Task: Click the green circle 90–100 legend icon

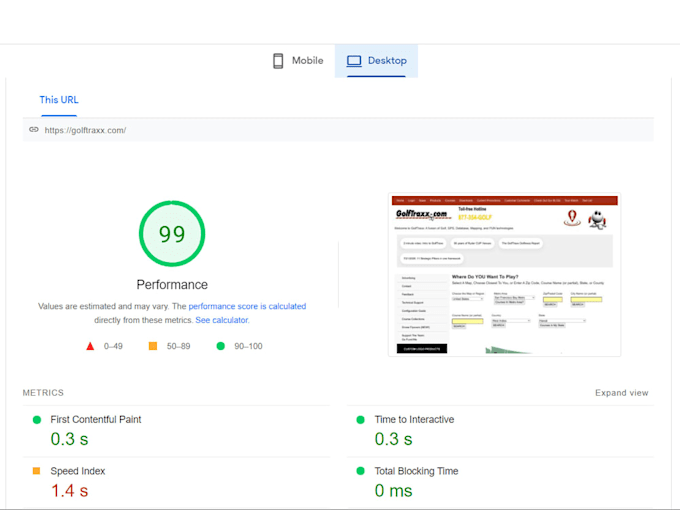Action: click(x=221, y=346)
